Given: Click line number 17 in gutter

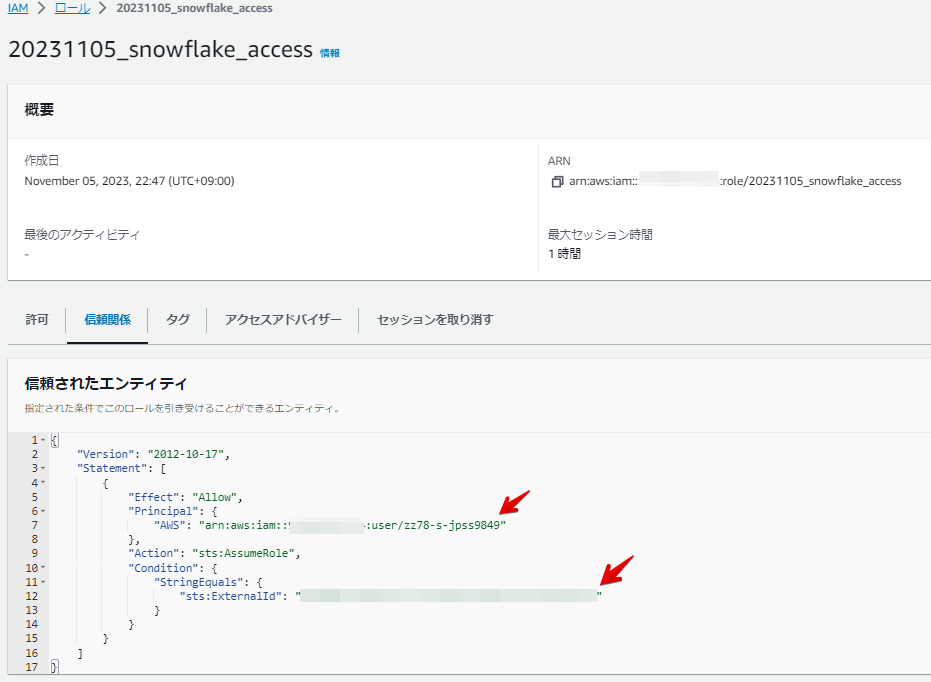Looking at the screenshot, I should coord(31,667).
